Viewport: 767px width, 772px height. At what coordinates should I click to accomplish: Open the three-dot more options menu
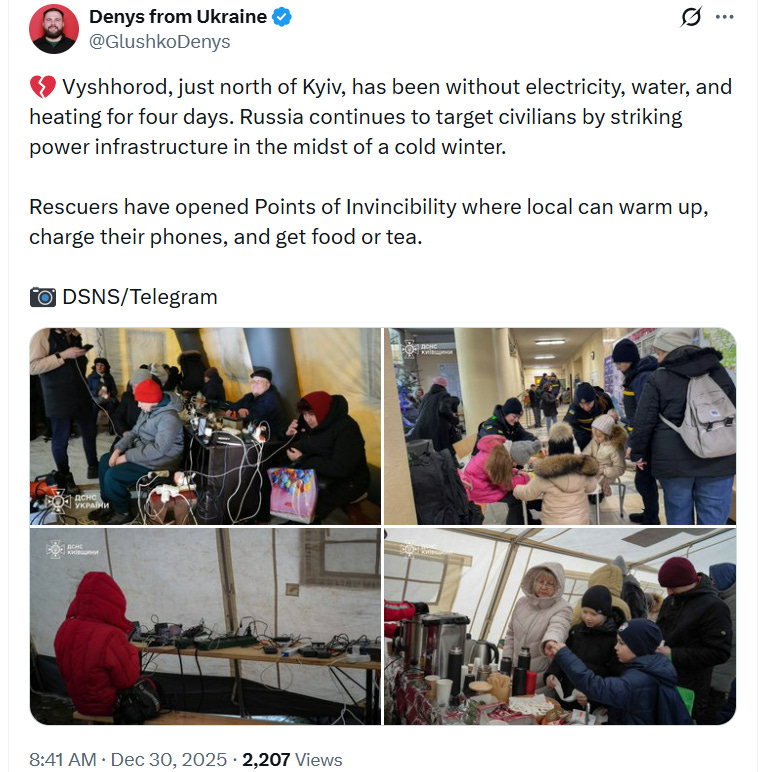[724, 17]
